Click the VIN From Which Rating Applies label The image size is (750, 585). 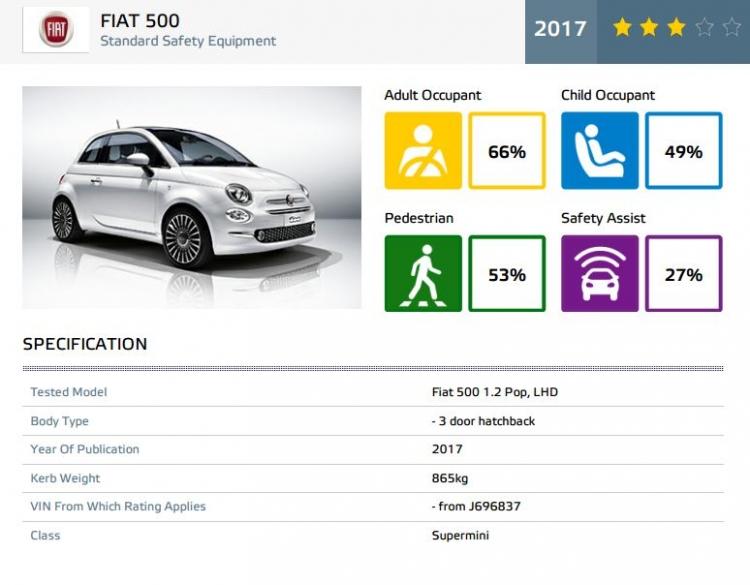pos(118,507)
